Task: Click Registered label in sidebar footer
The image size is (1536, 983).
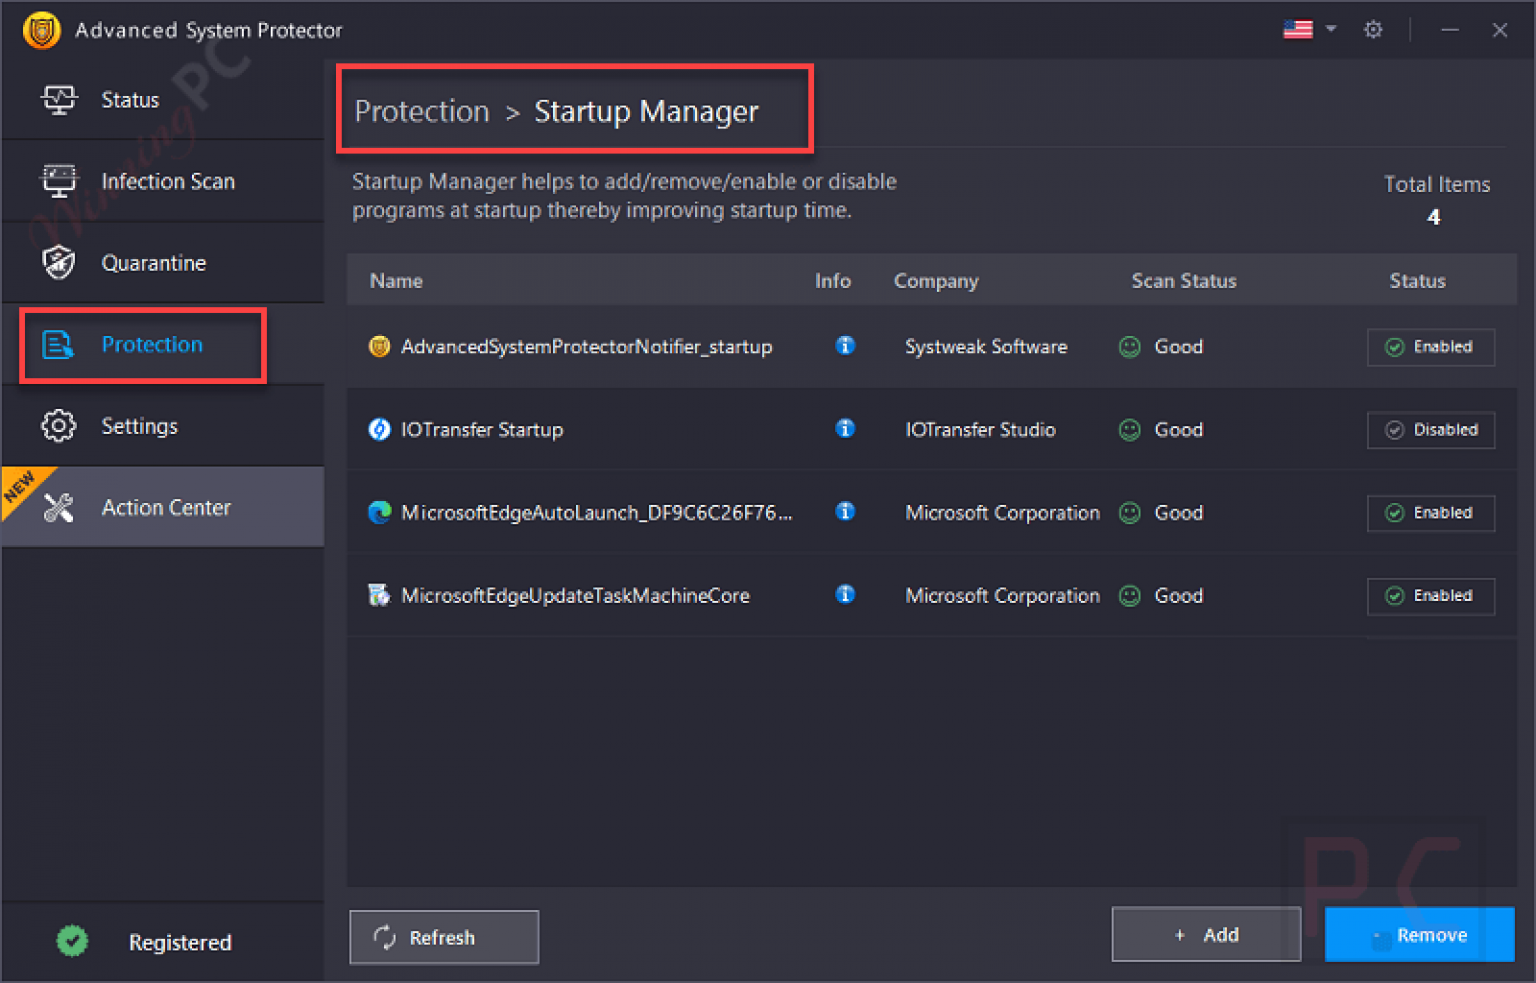Action: (180, 942)
